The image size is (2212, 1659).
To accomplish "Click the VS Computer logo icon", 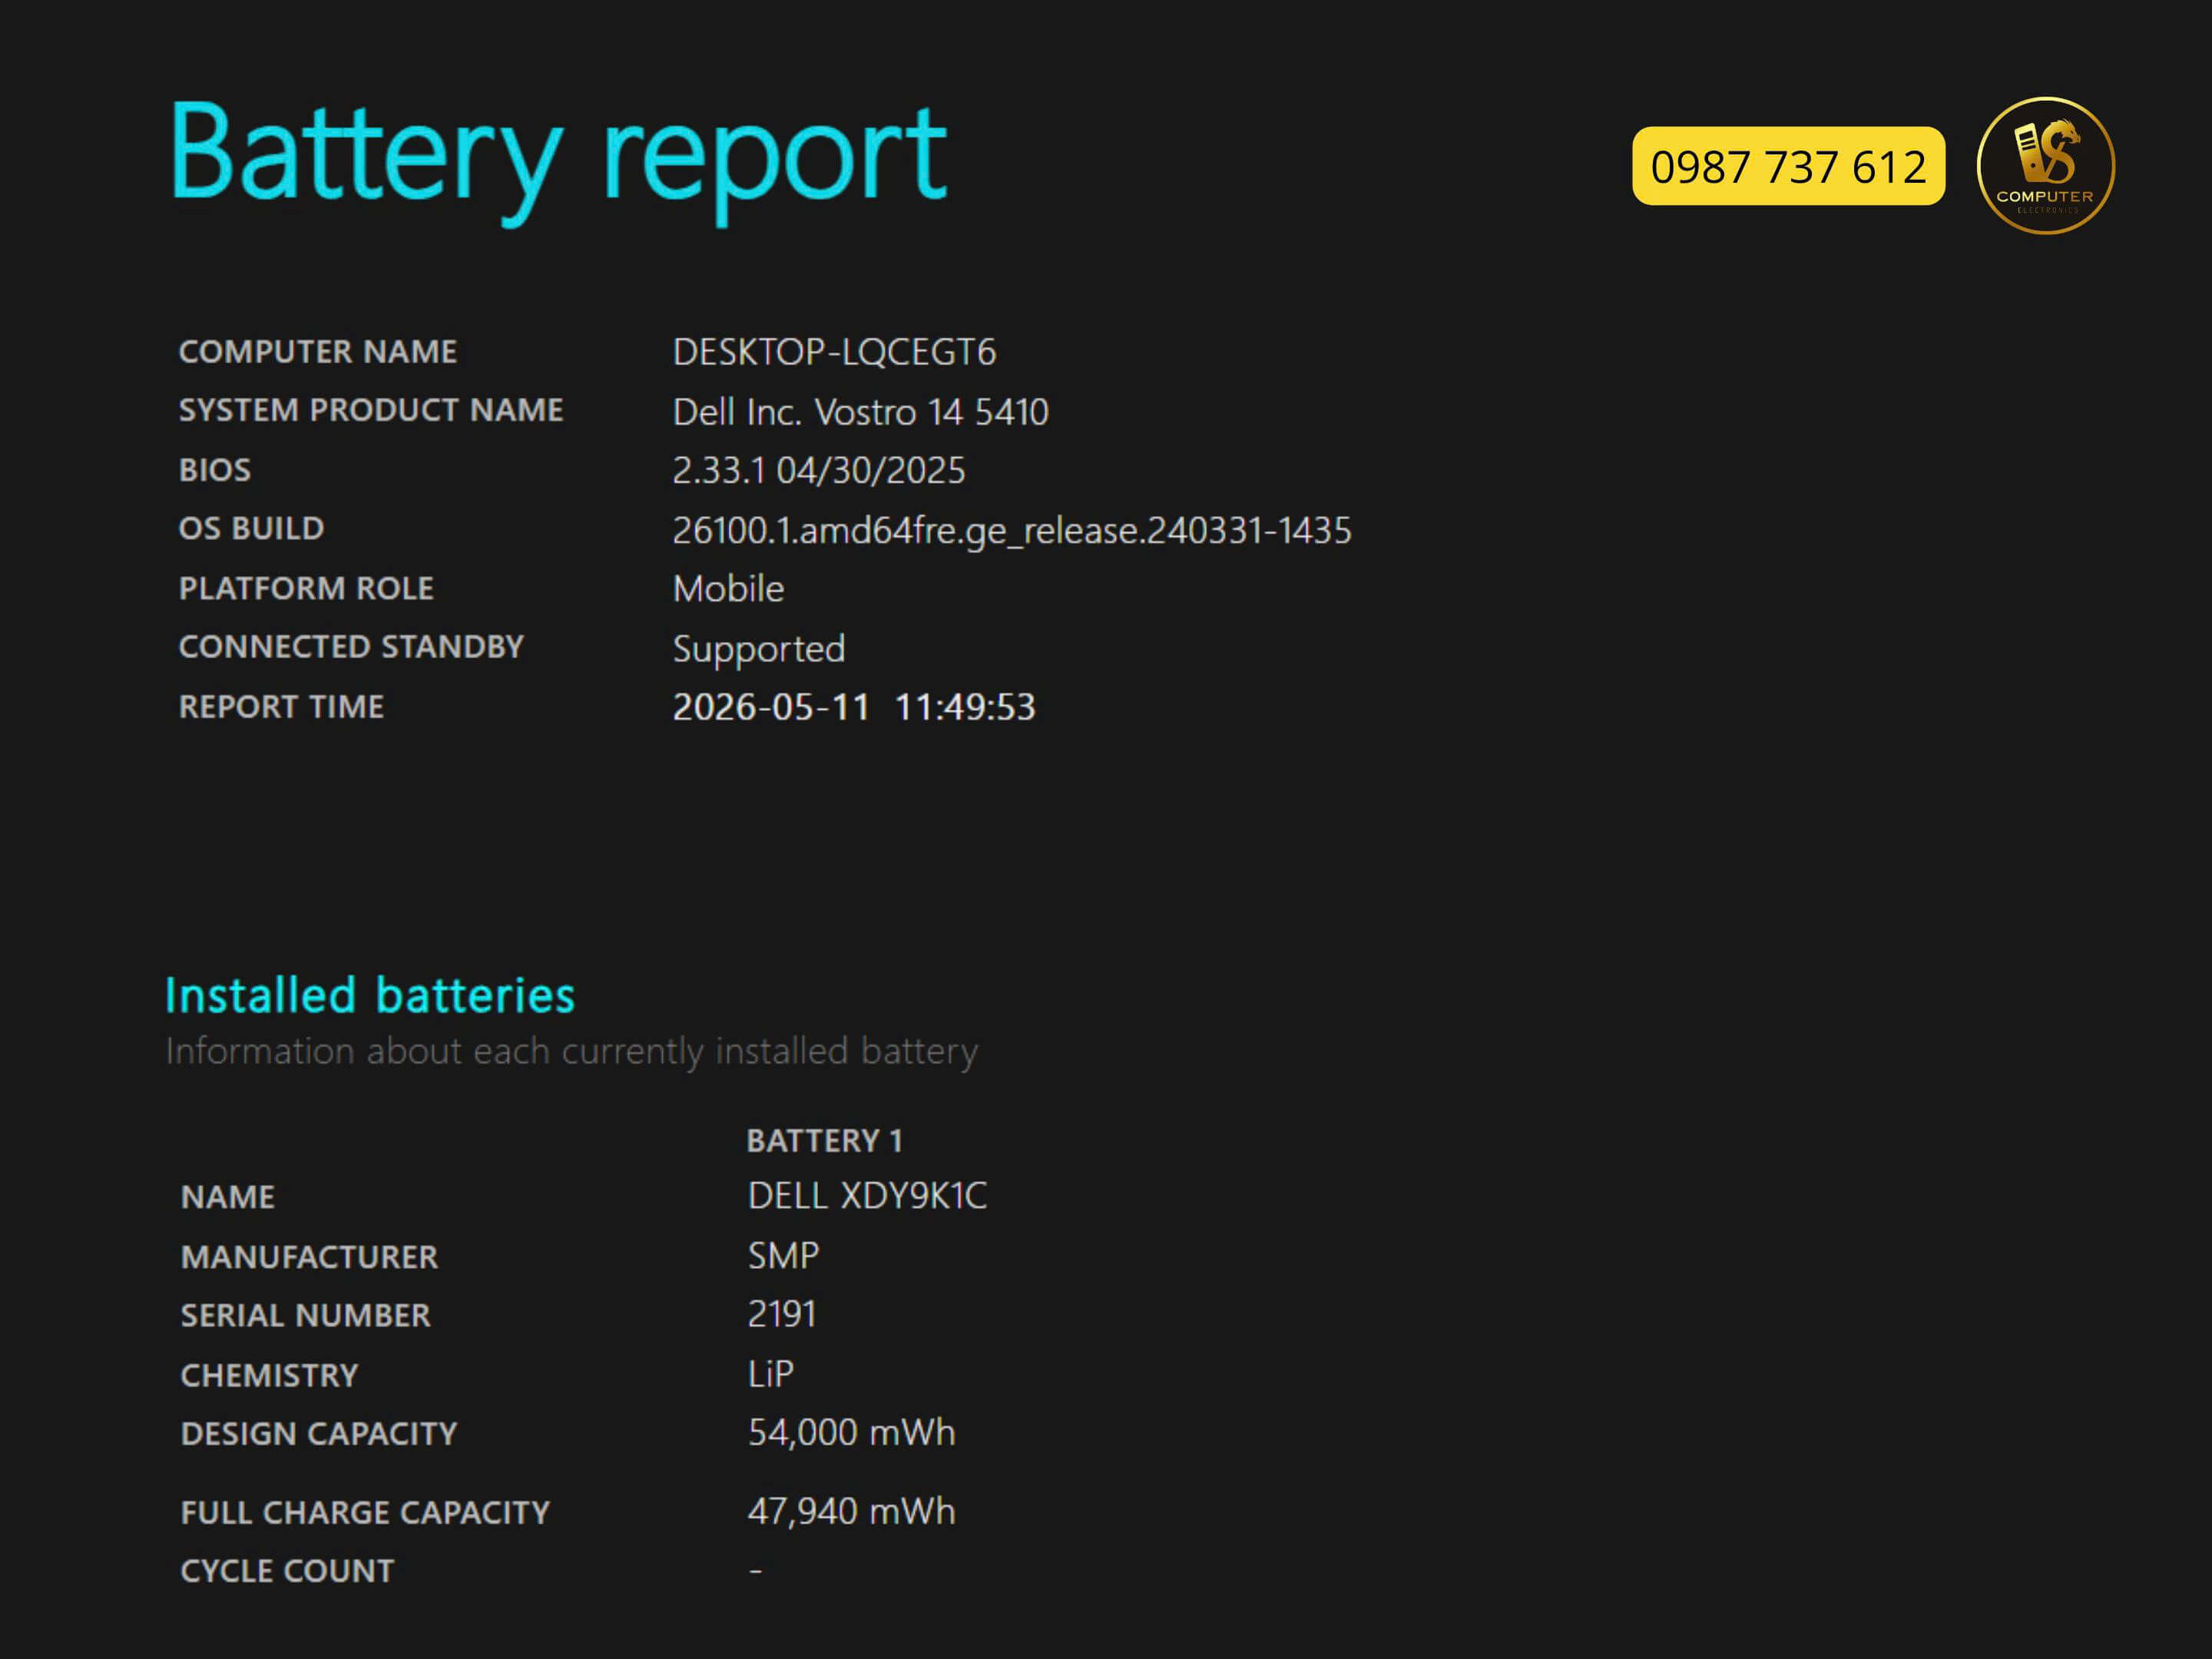I will click(2045, 165).
